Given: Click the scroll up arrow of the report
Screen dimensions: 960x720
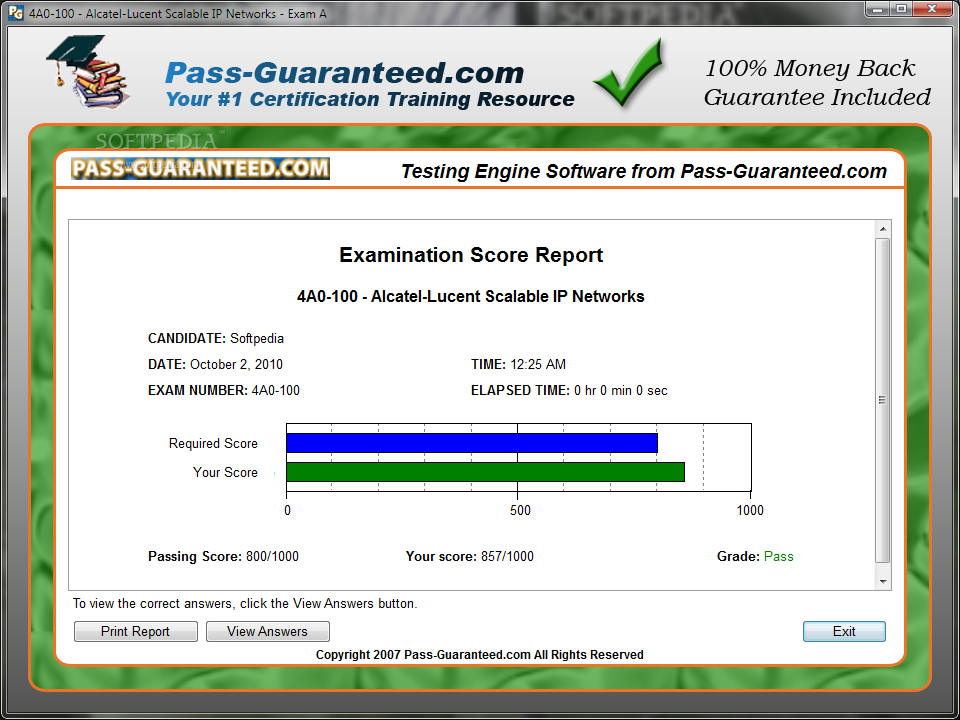Looking at the screenshot, I should click(882, 230).
